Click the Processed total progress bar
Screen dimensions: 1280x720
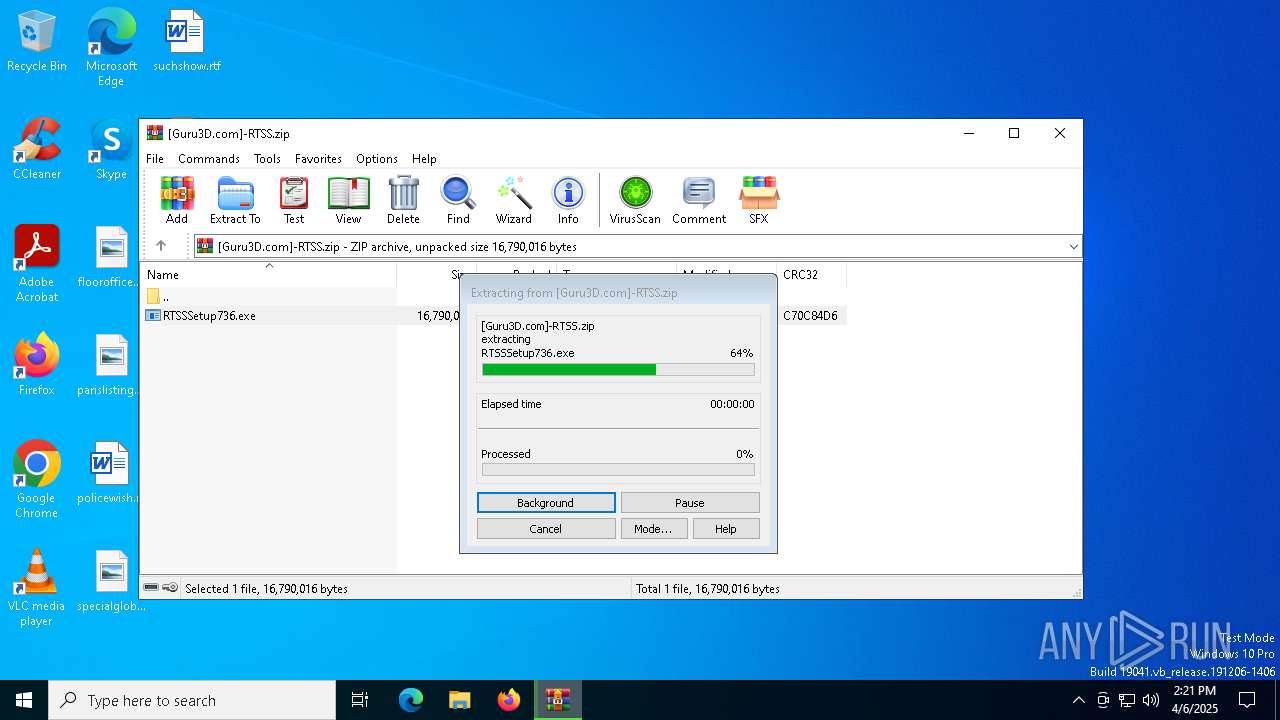pyautogui.click(x=618, y=470)
